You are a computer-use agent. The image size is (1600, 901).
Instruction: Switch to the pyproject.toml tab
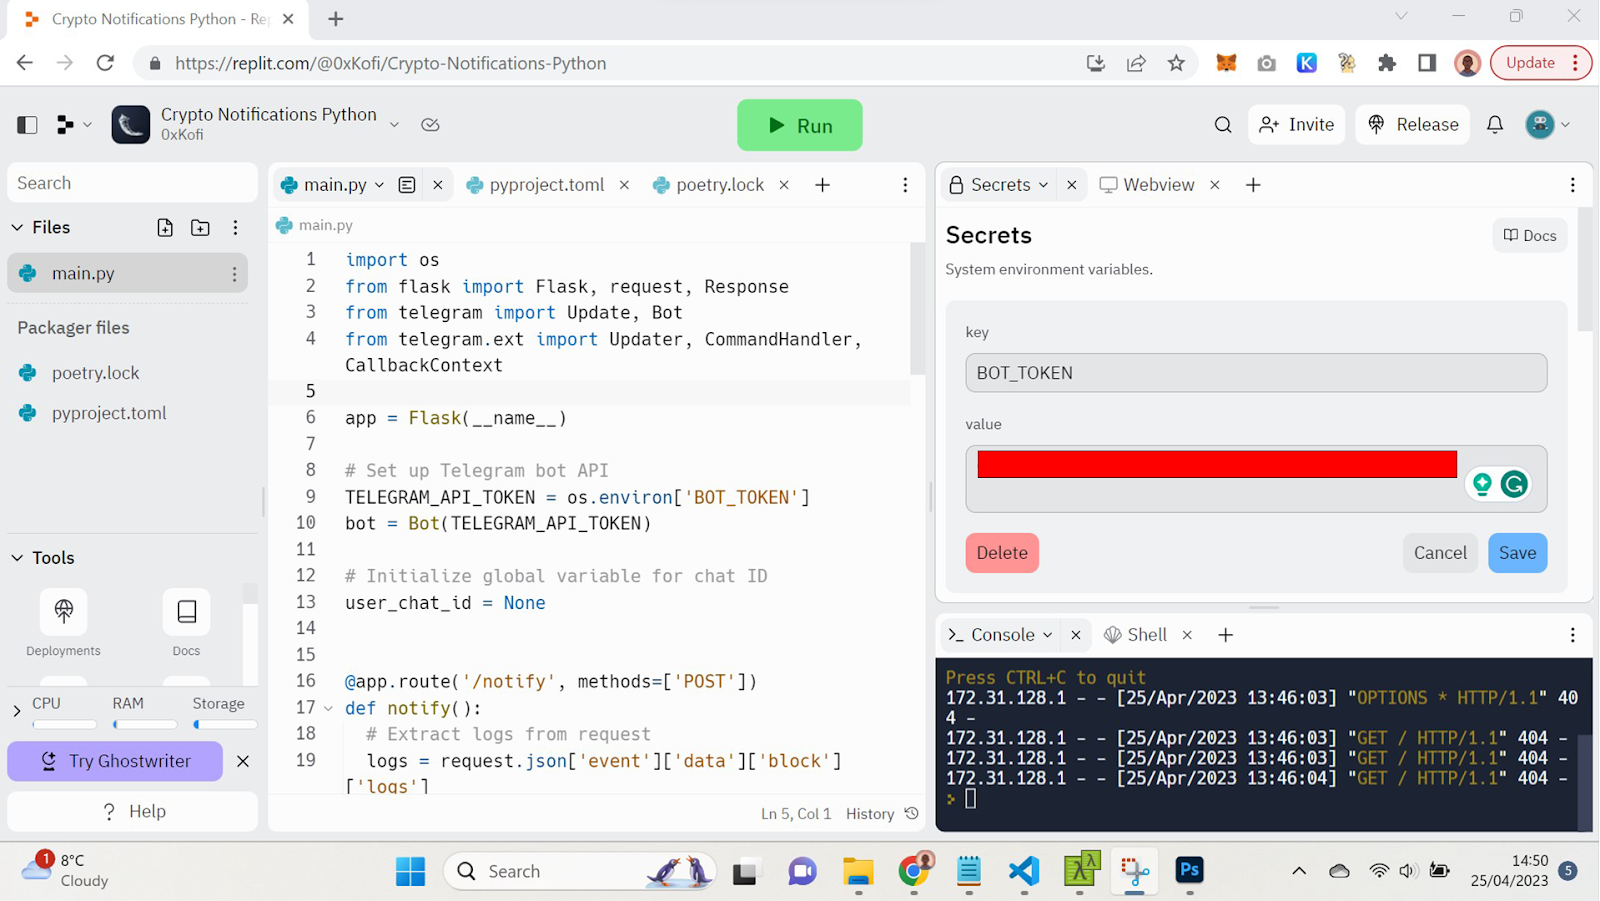click(x=546, y=185)
